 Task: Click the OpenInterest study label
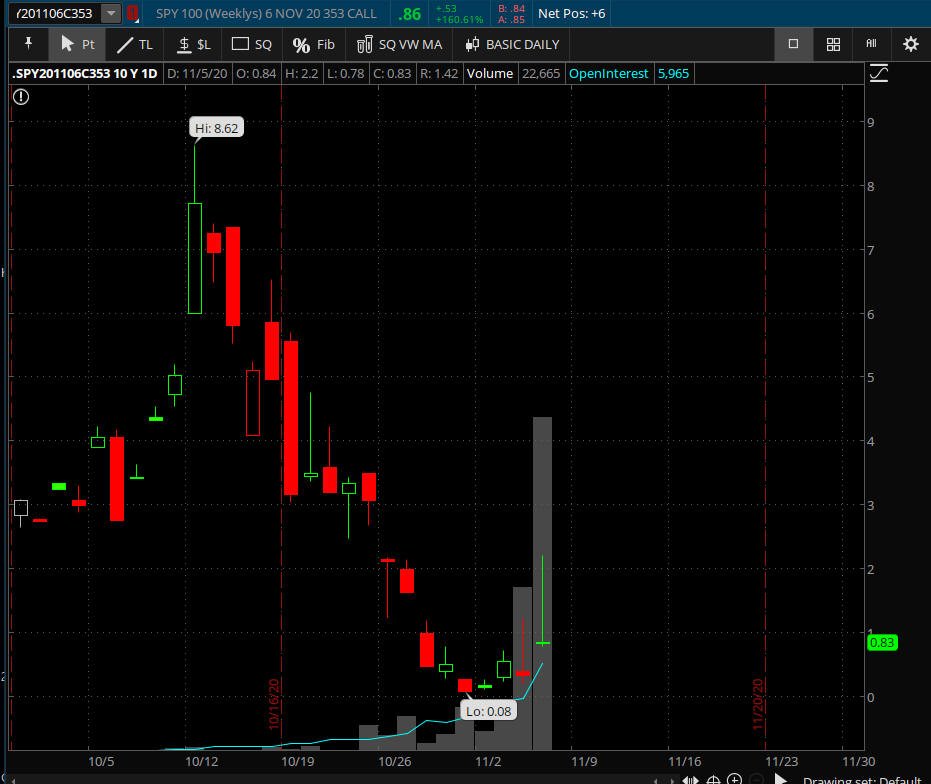click(x=608, y=73)
